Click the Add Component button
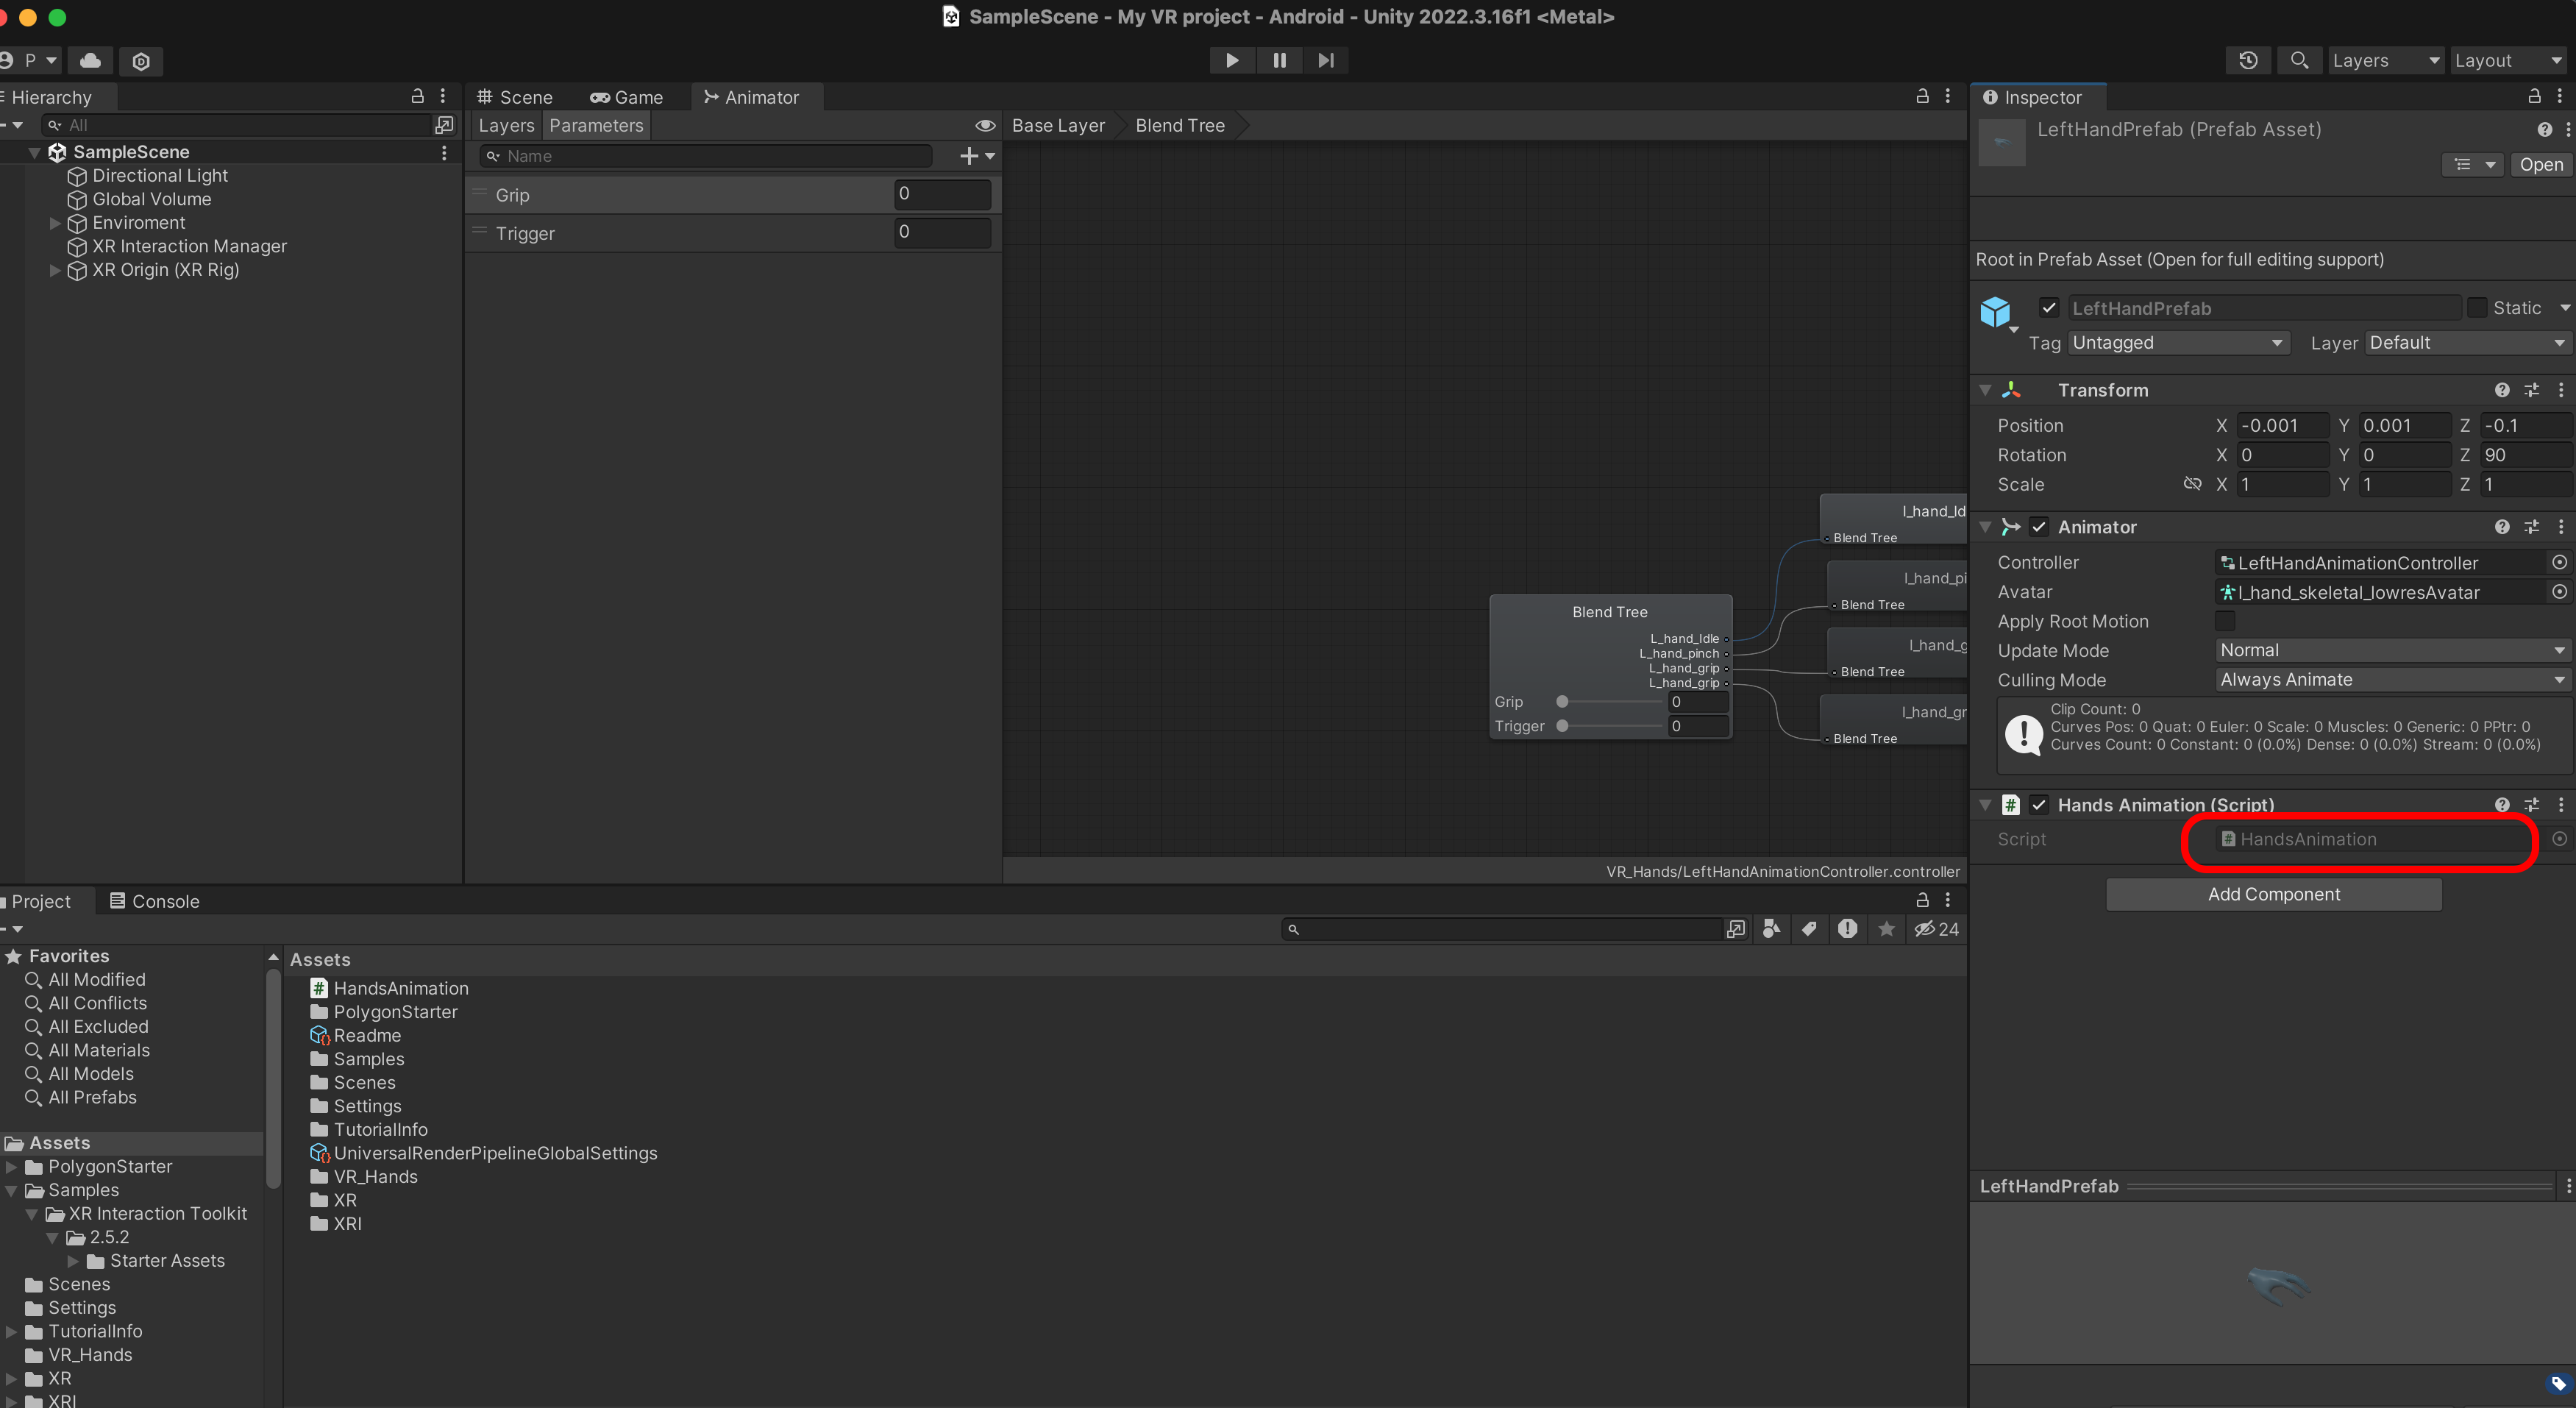This screenshot has width=2576, height=1408. point(2273,894)
